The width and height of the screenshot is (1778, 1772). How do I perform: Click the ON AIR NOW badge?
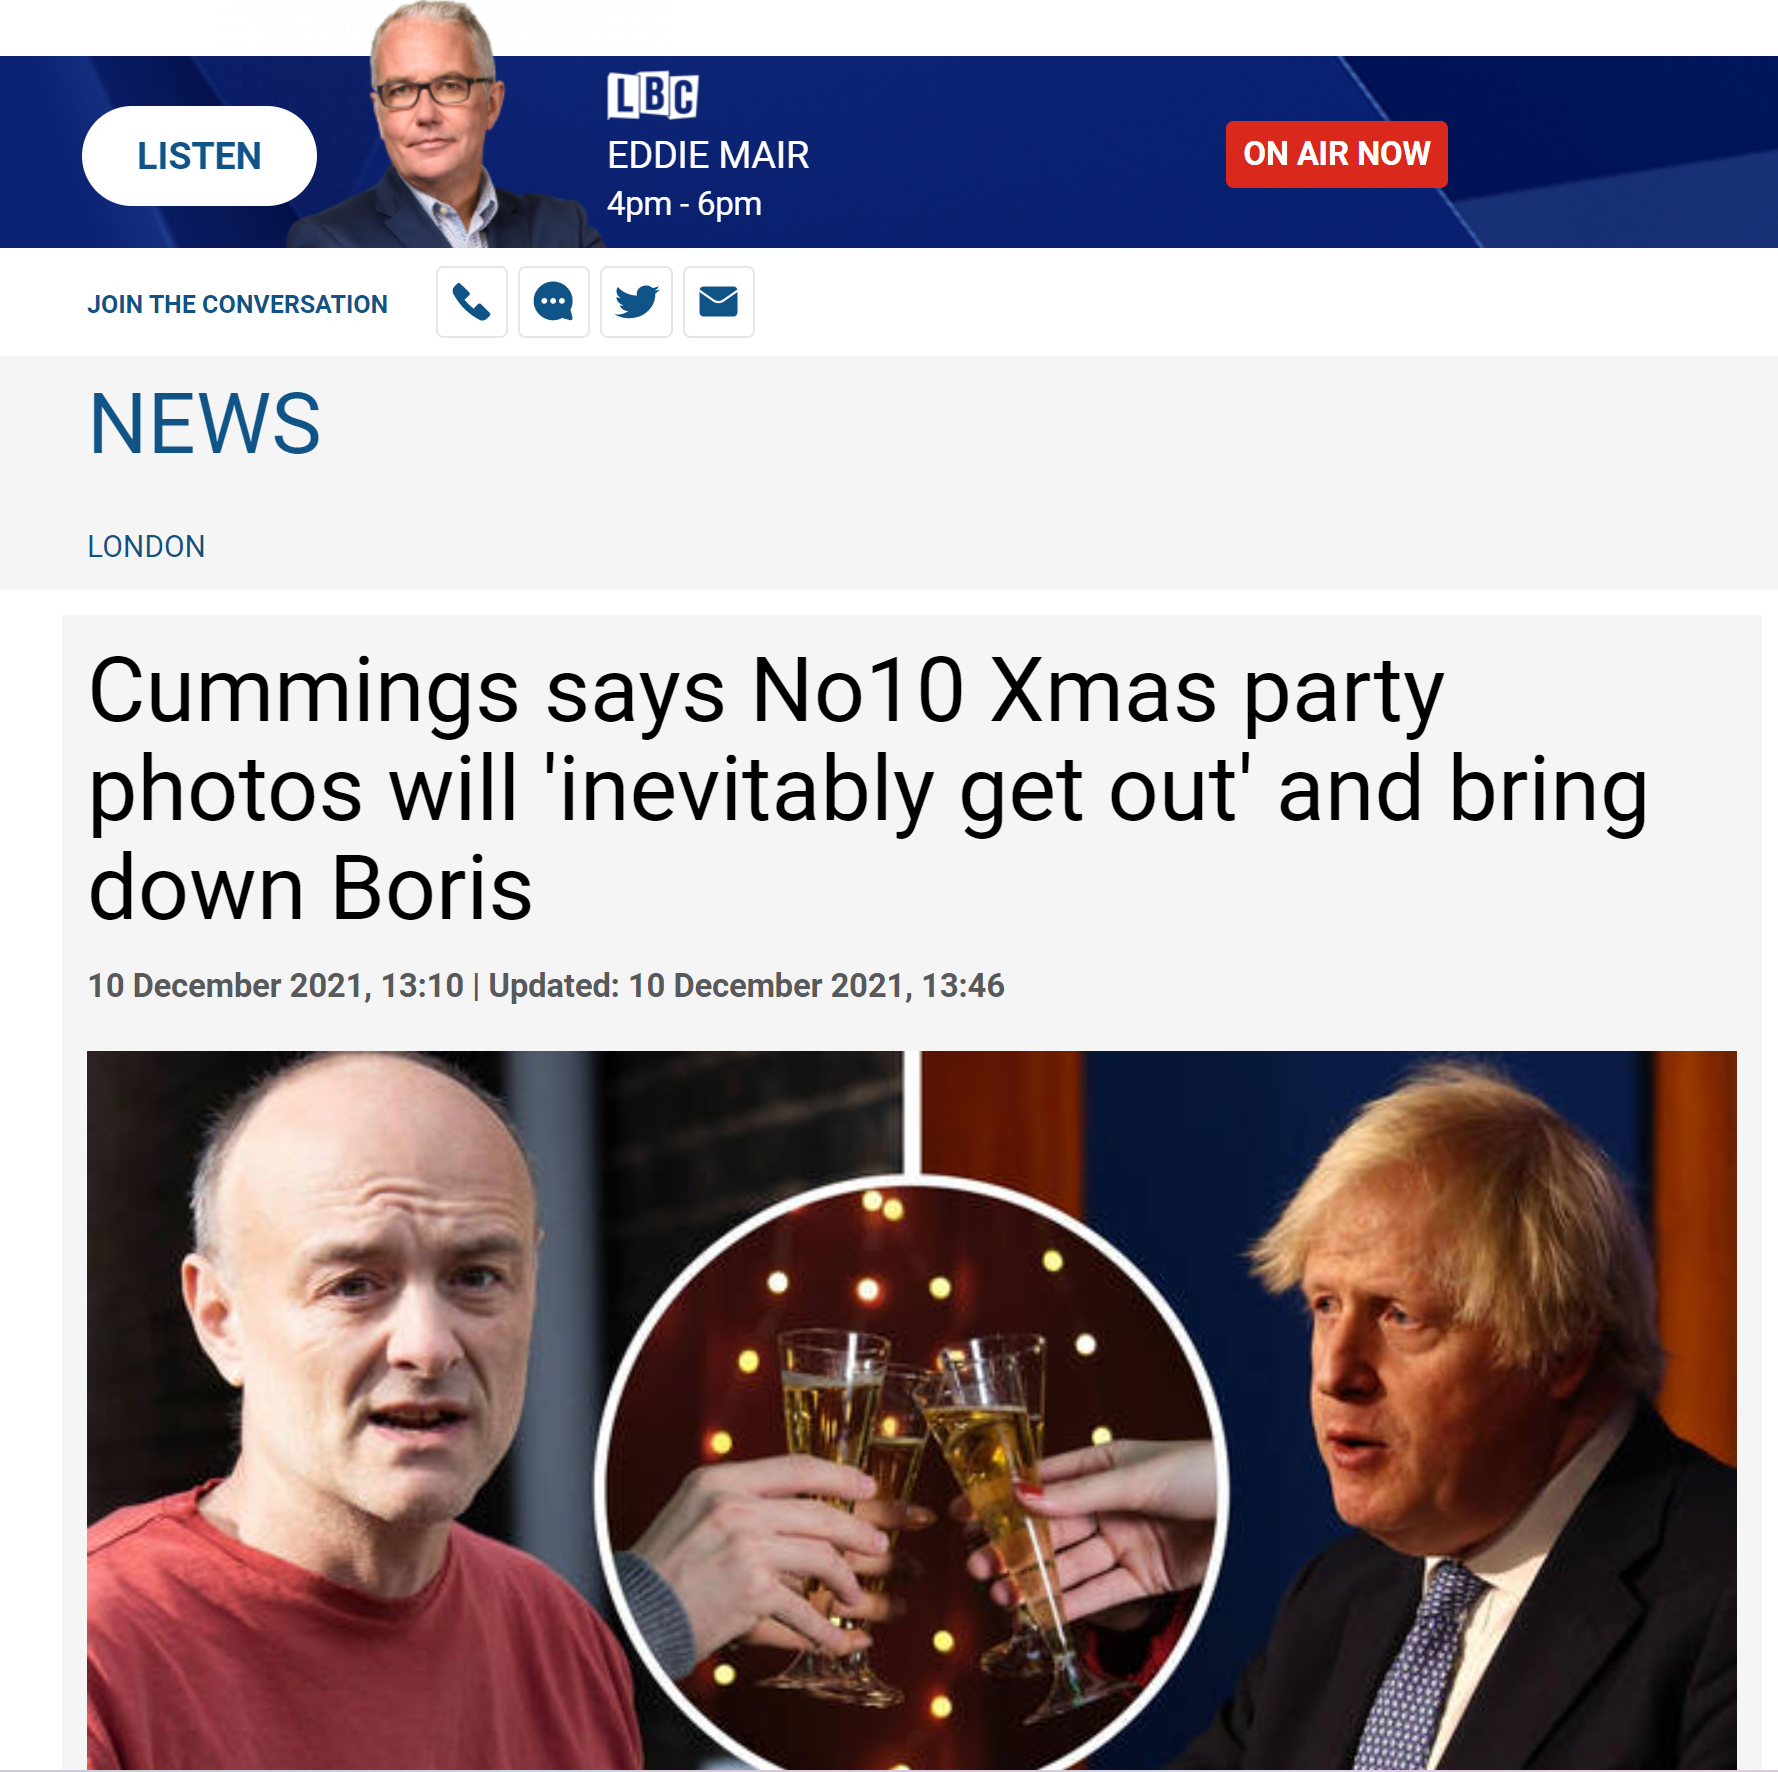pyautogui.click(x=1336, y=154)
